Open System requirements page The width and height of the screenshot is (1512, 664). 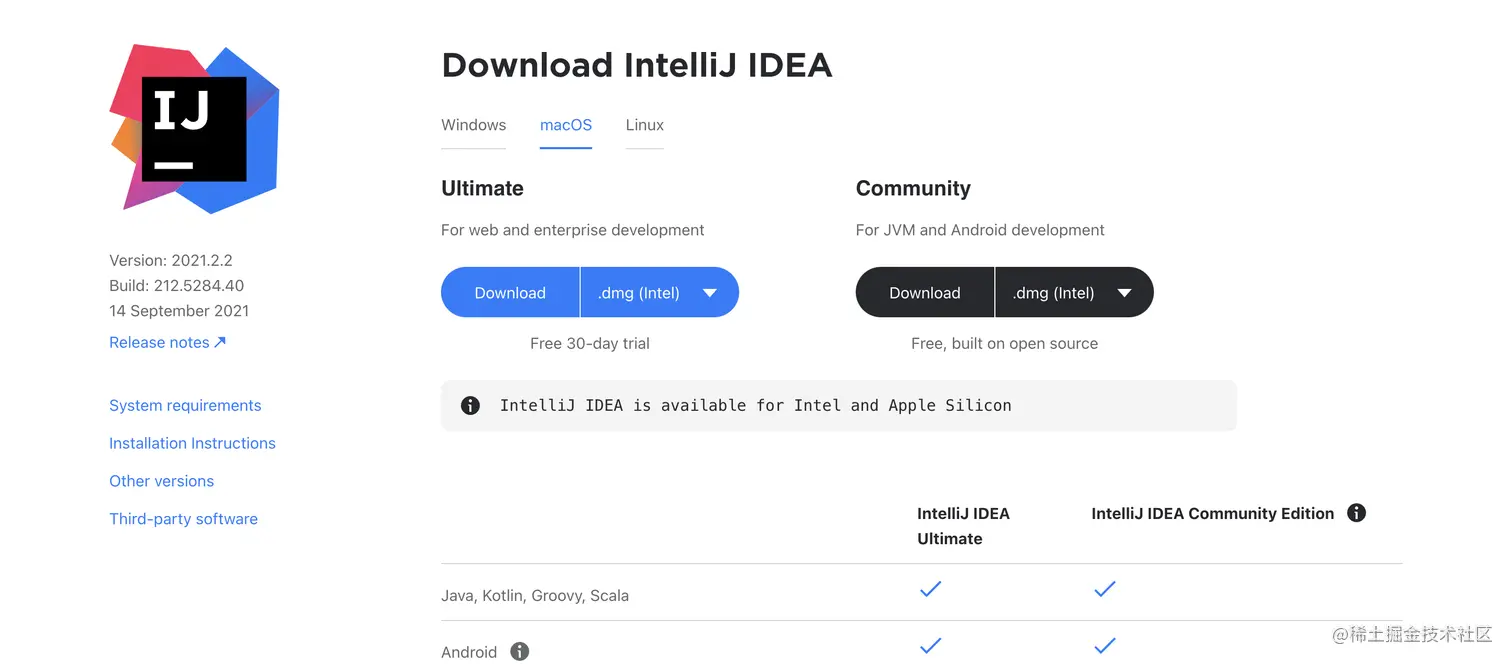(185, 405)
